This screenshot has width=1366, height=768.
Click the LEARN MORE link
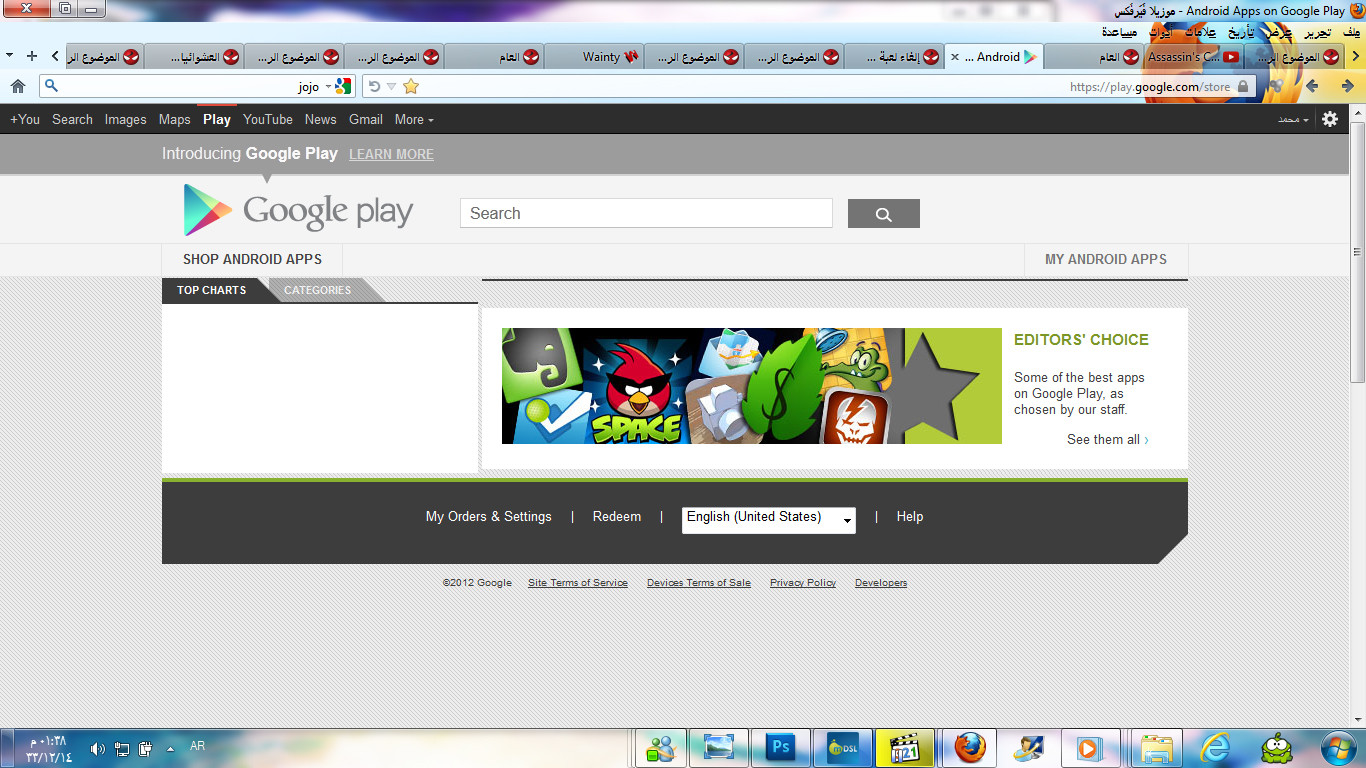click(391, 154)
